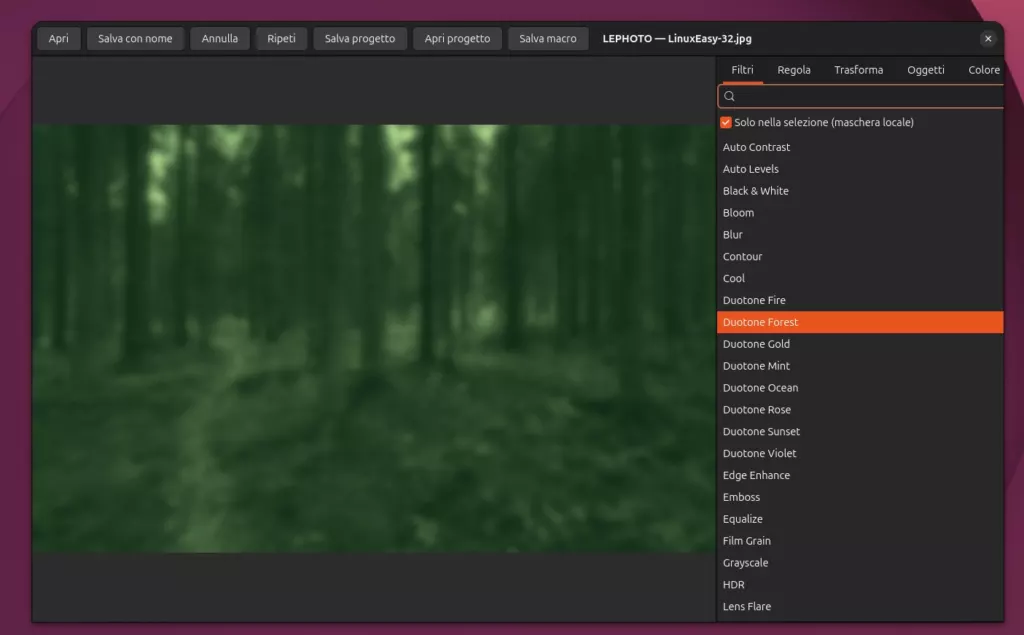Pick the Duotone Rose filter

[x=860, y=410]
